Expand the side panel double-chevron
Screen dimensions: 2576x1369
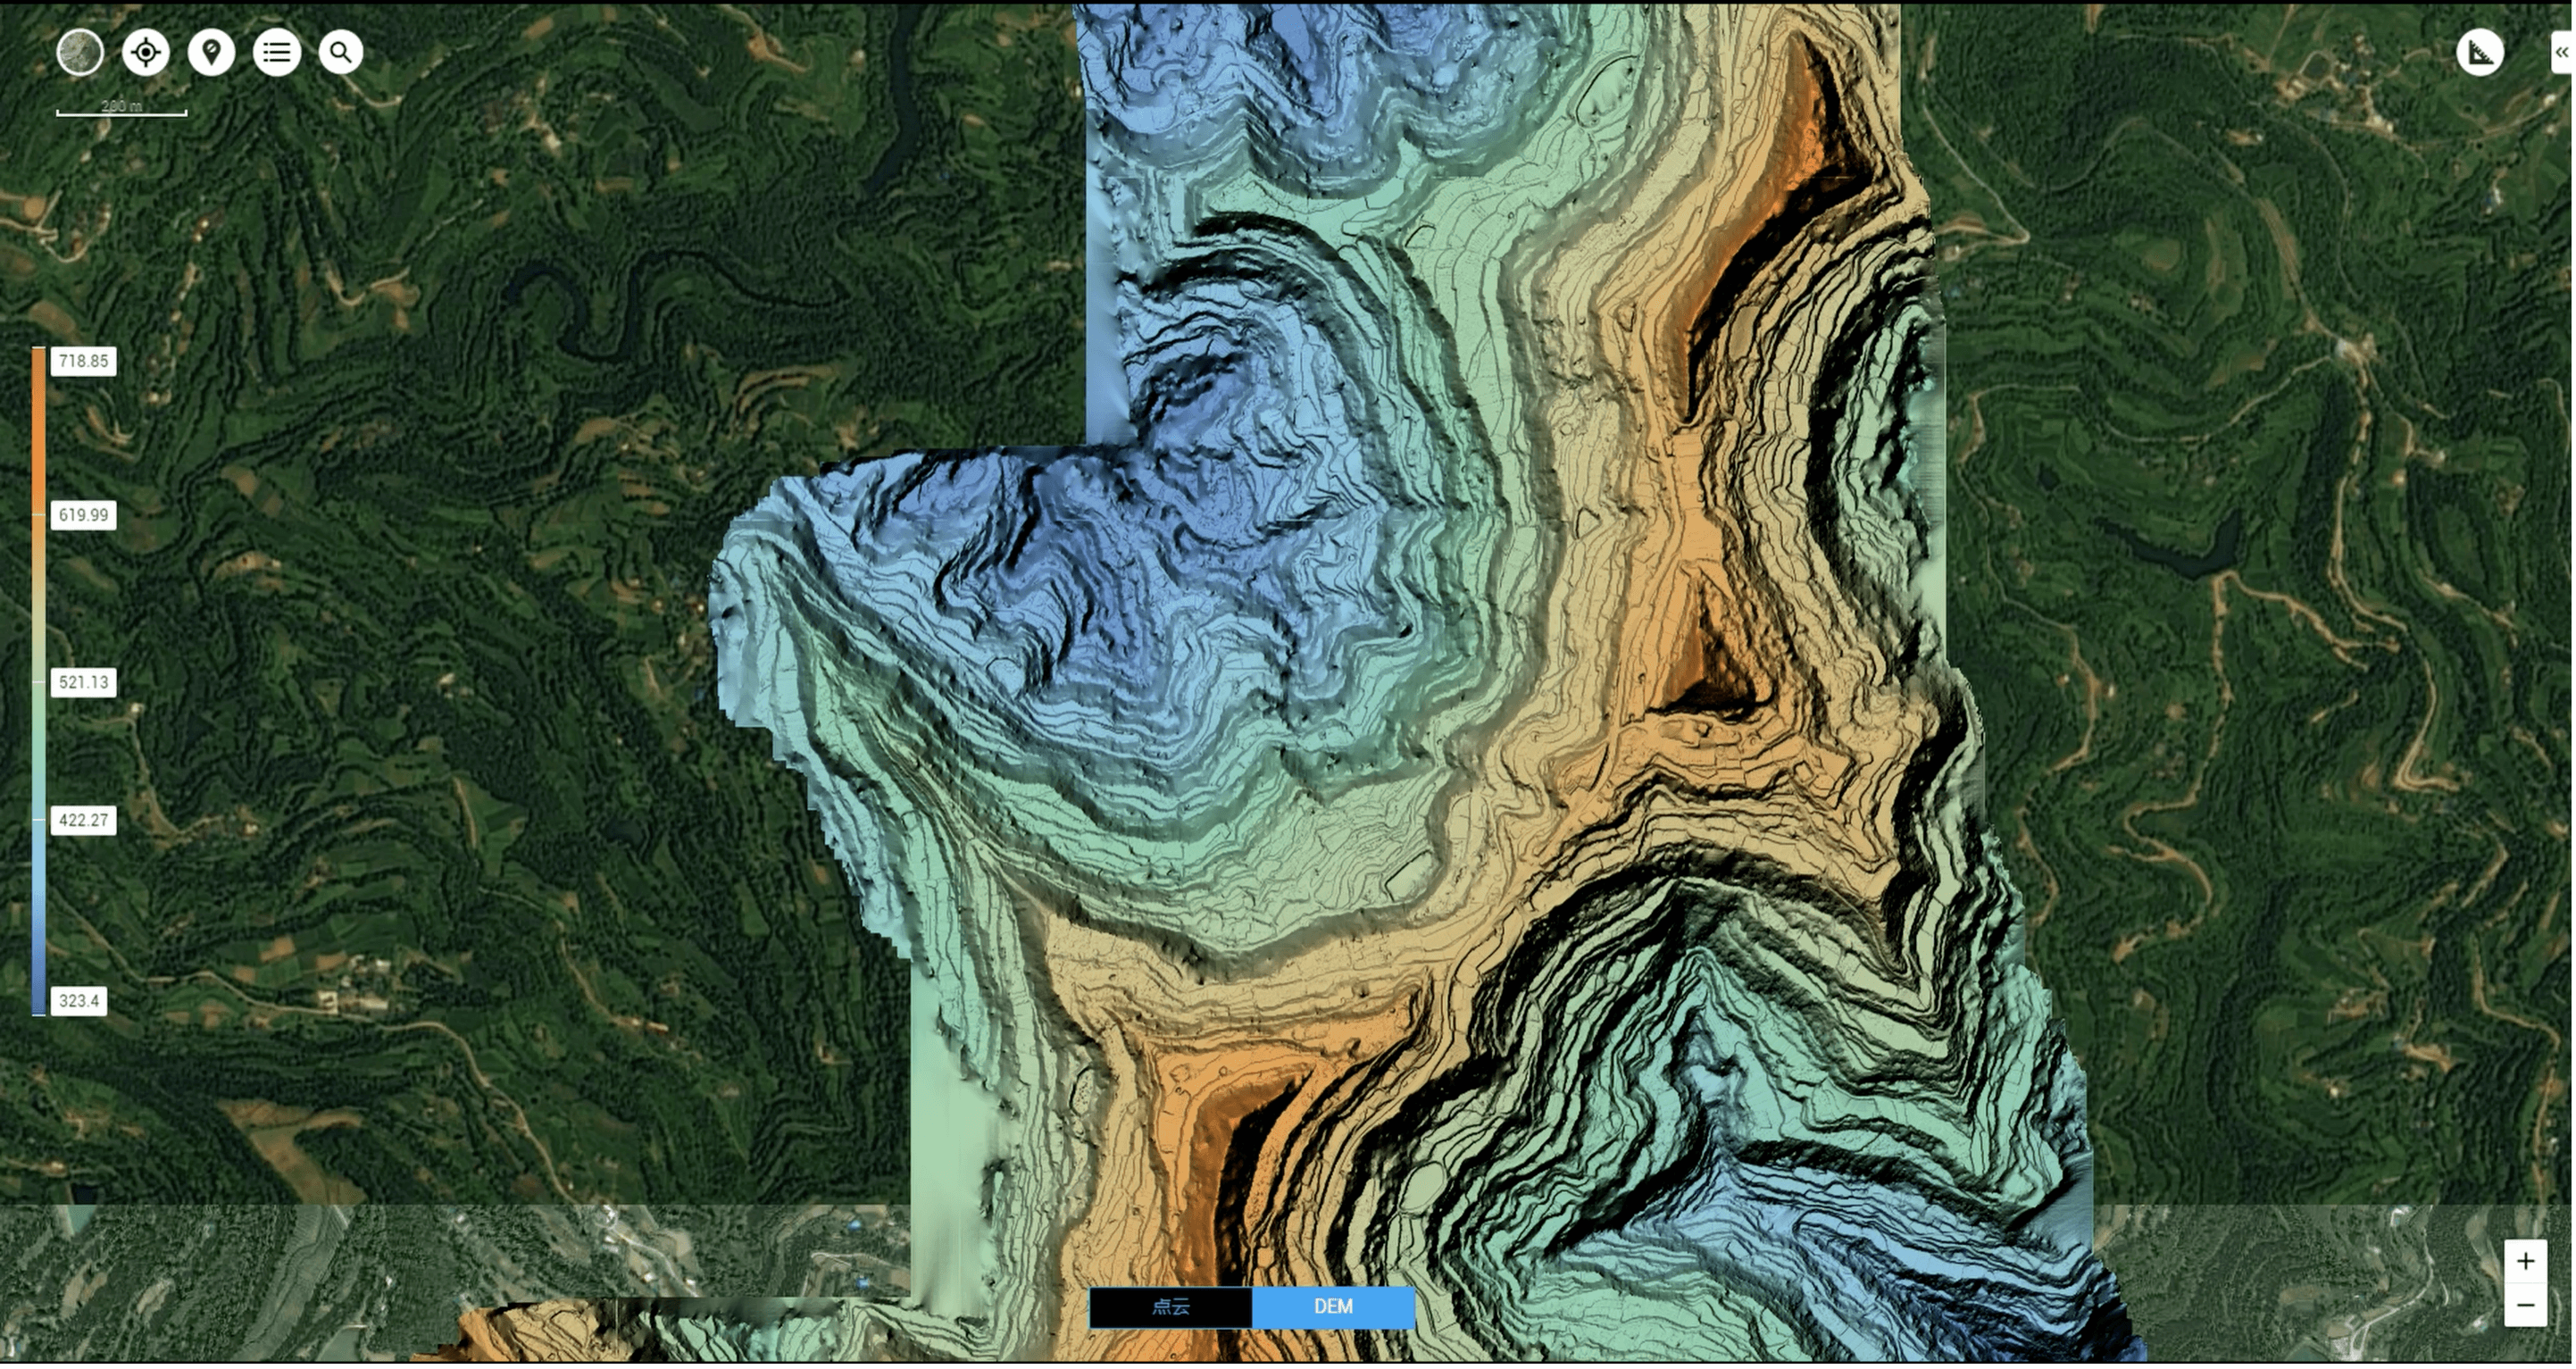[2562, 52]
